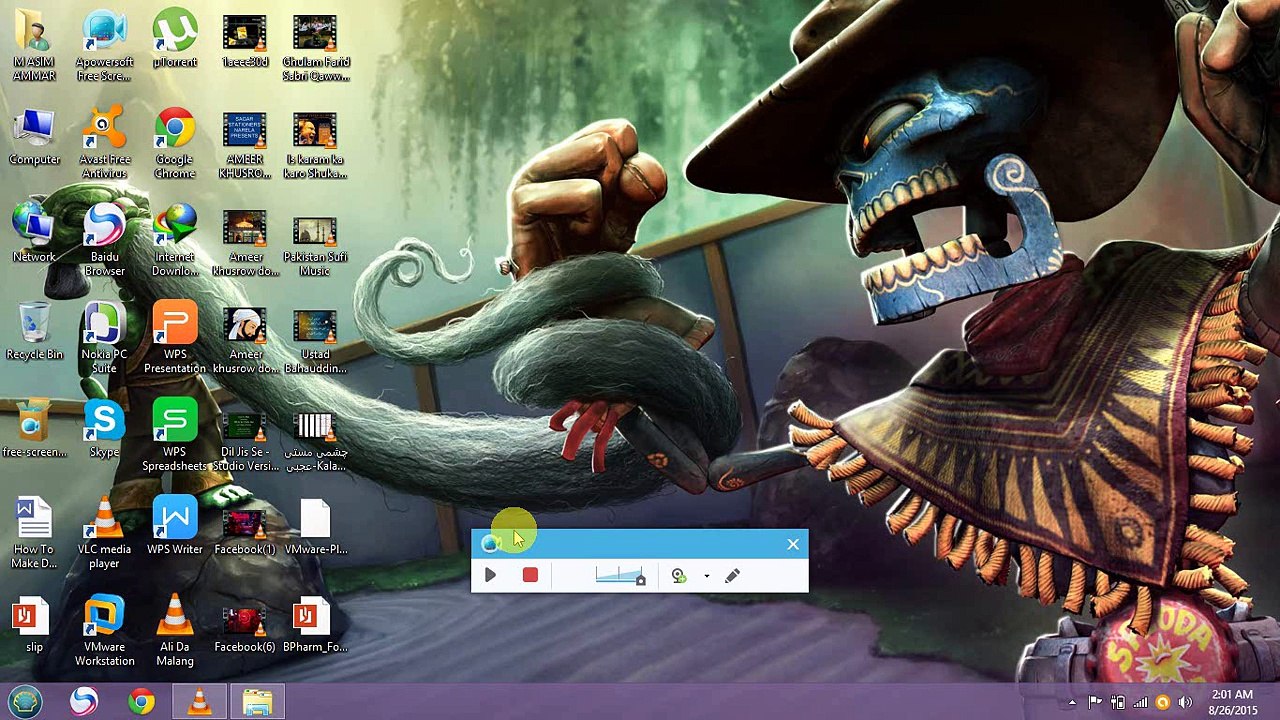Select the 1aeee30d video file
1280x720 pixels.
245,40
